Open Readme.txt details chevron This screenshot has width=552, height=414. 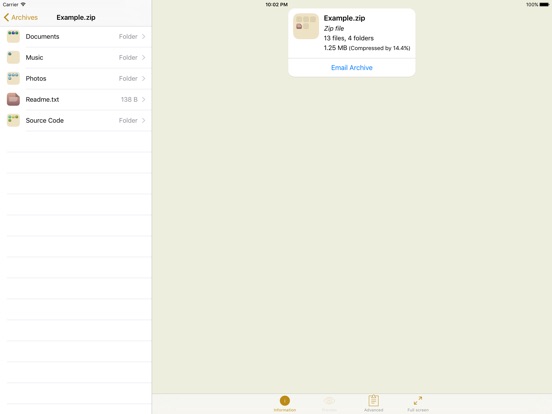click(x=144, y=99)
